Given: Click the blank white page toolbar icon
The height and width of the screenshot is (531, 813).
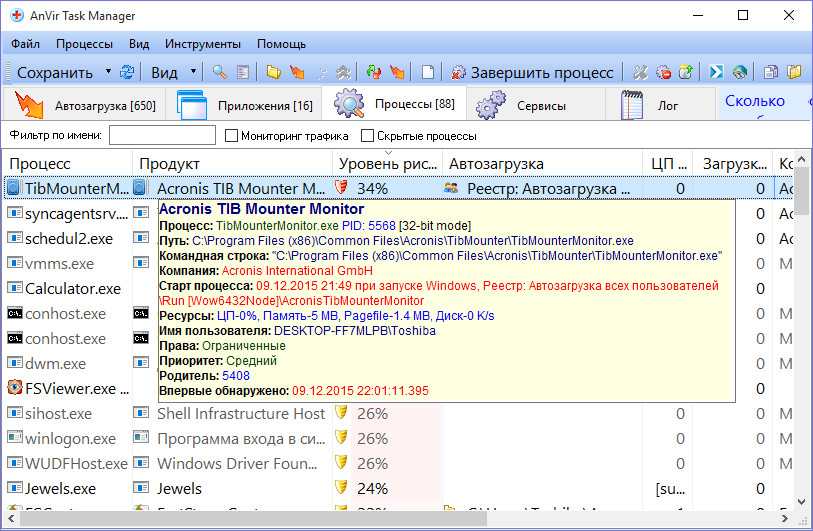Looking at the screenshot, I should pos(428,72).
